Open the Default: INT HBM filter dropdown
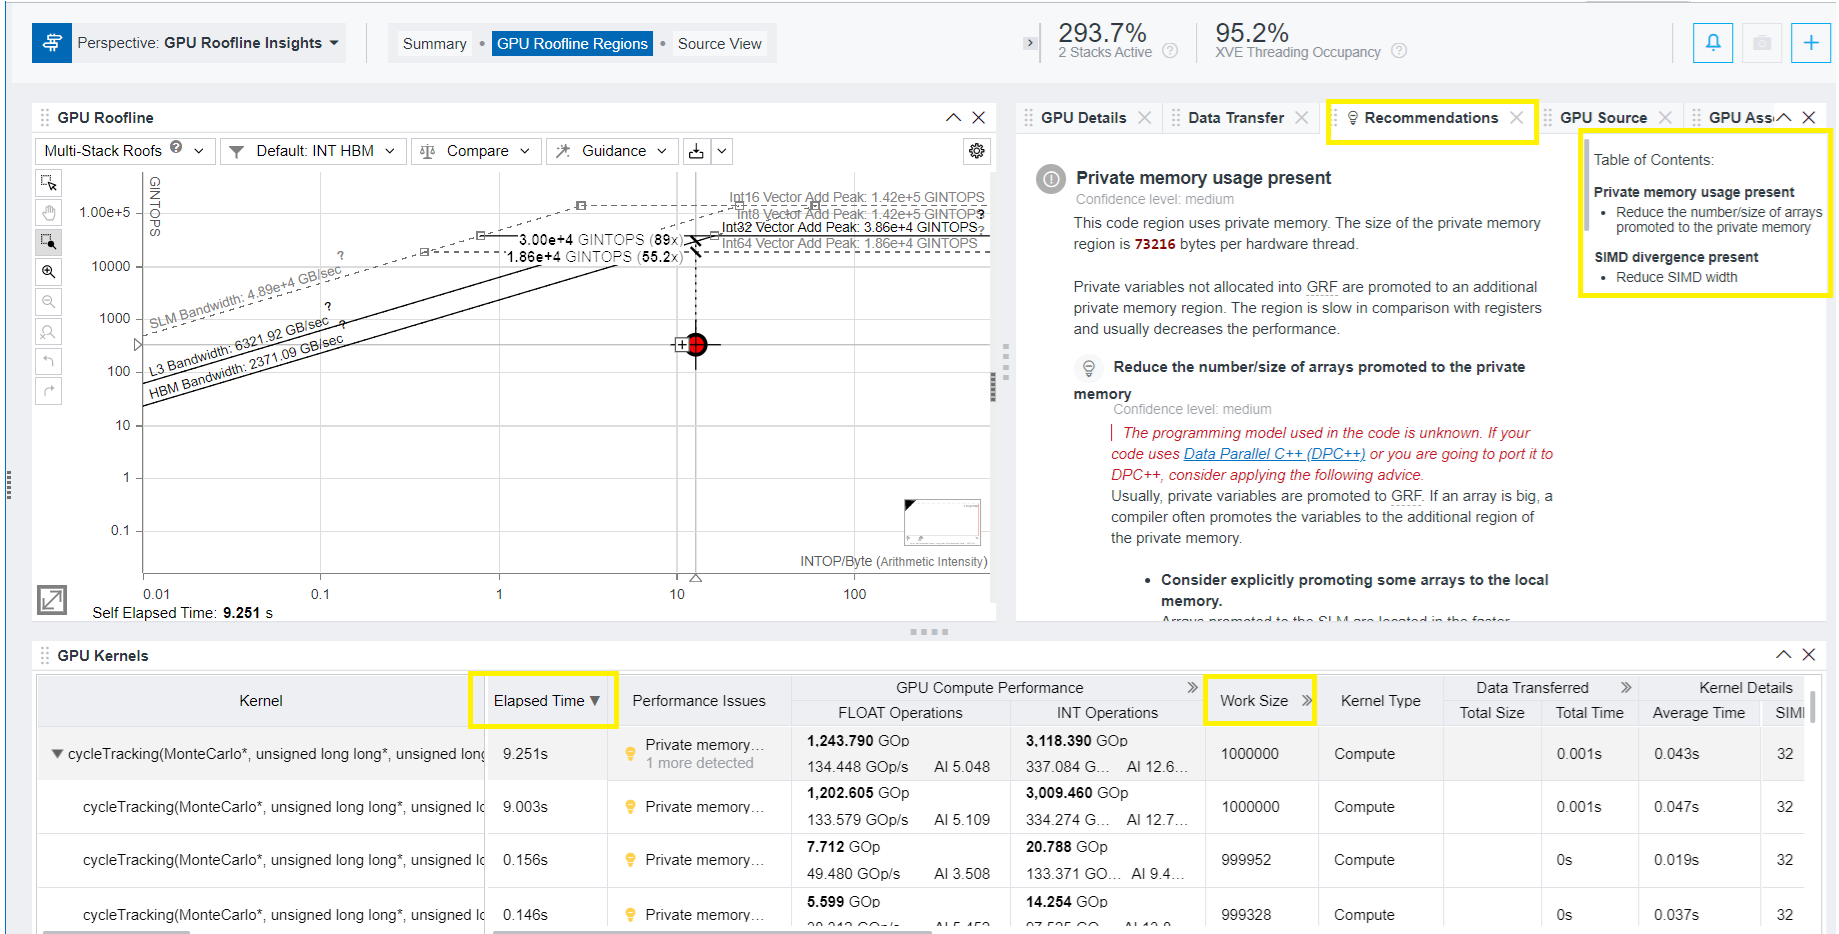The height and width of the screenshot is (934, 1839). coord(314,151)
